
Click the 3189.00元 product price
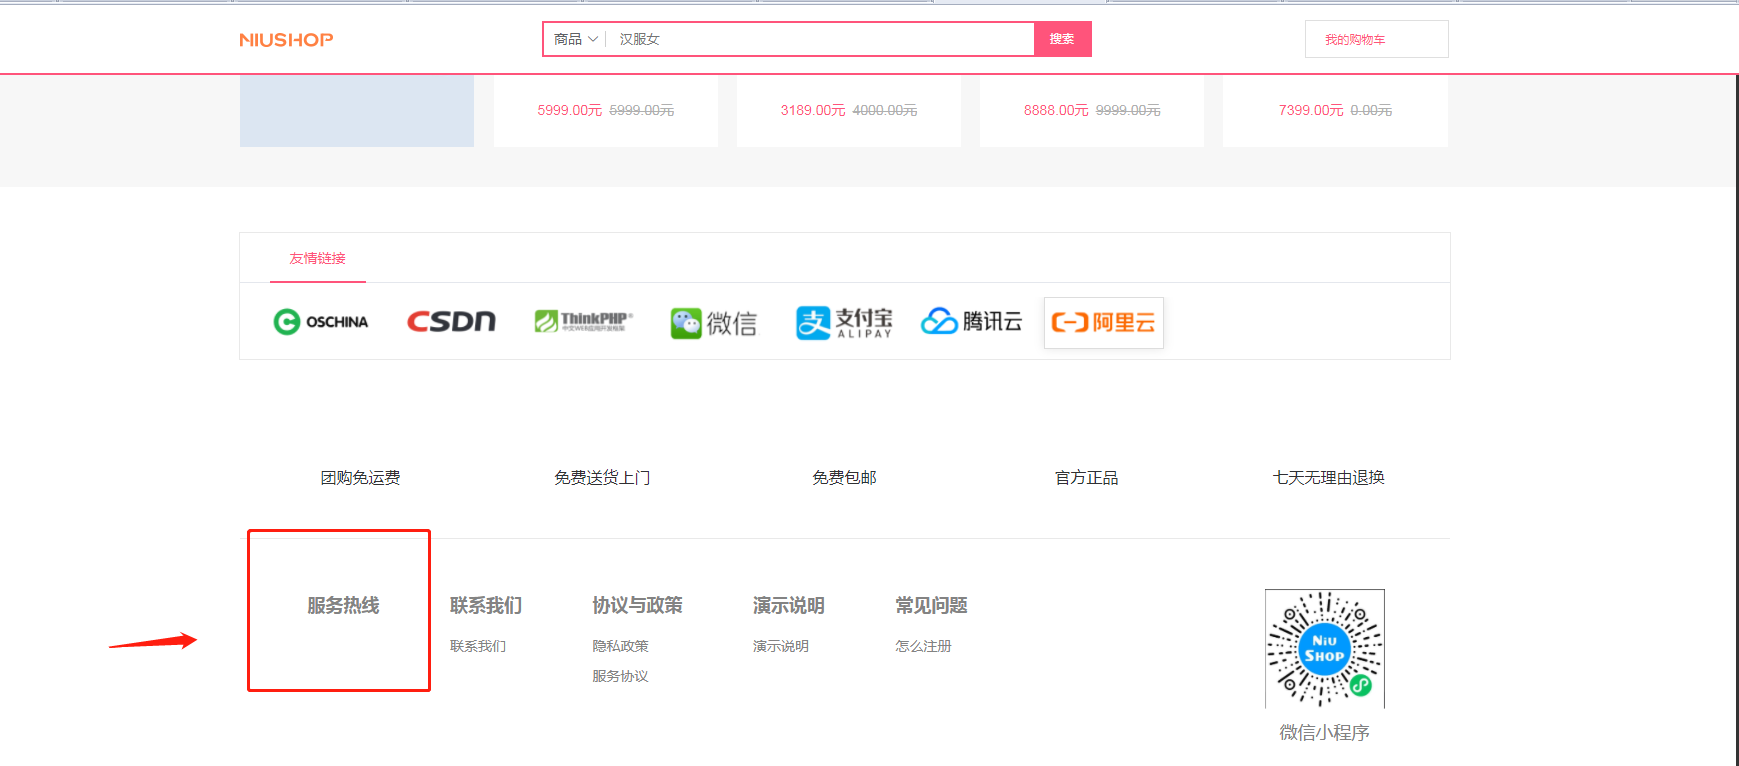point(813,110)
